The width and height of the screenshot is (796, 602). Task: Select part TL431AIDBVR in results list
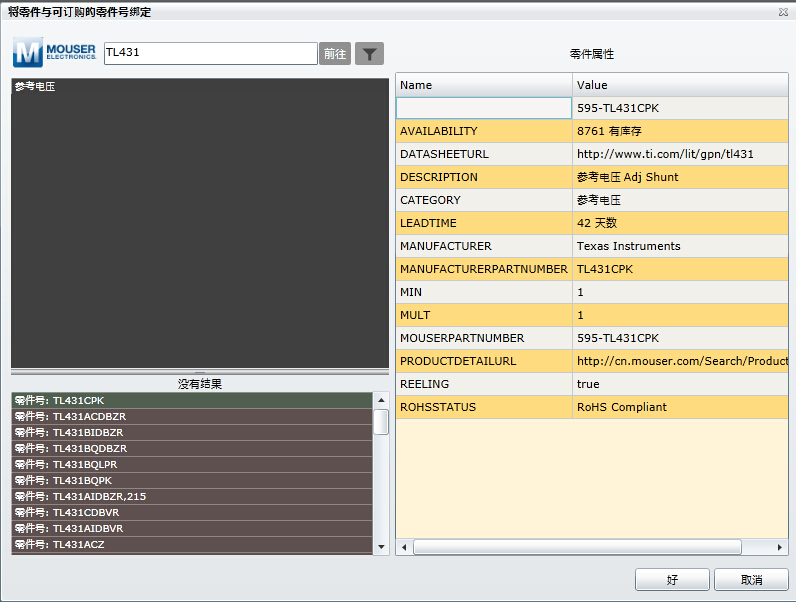coord(192,528)
